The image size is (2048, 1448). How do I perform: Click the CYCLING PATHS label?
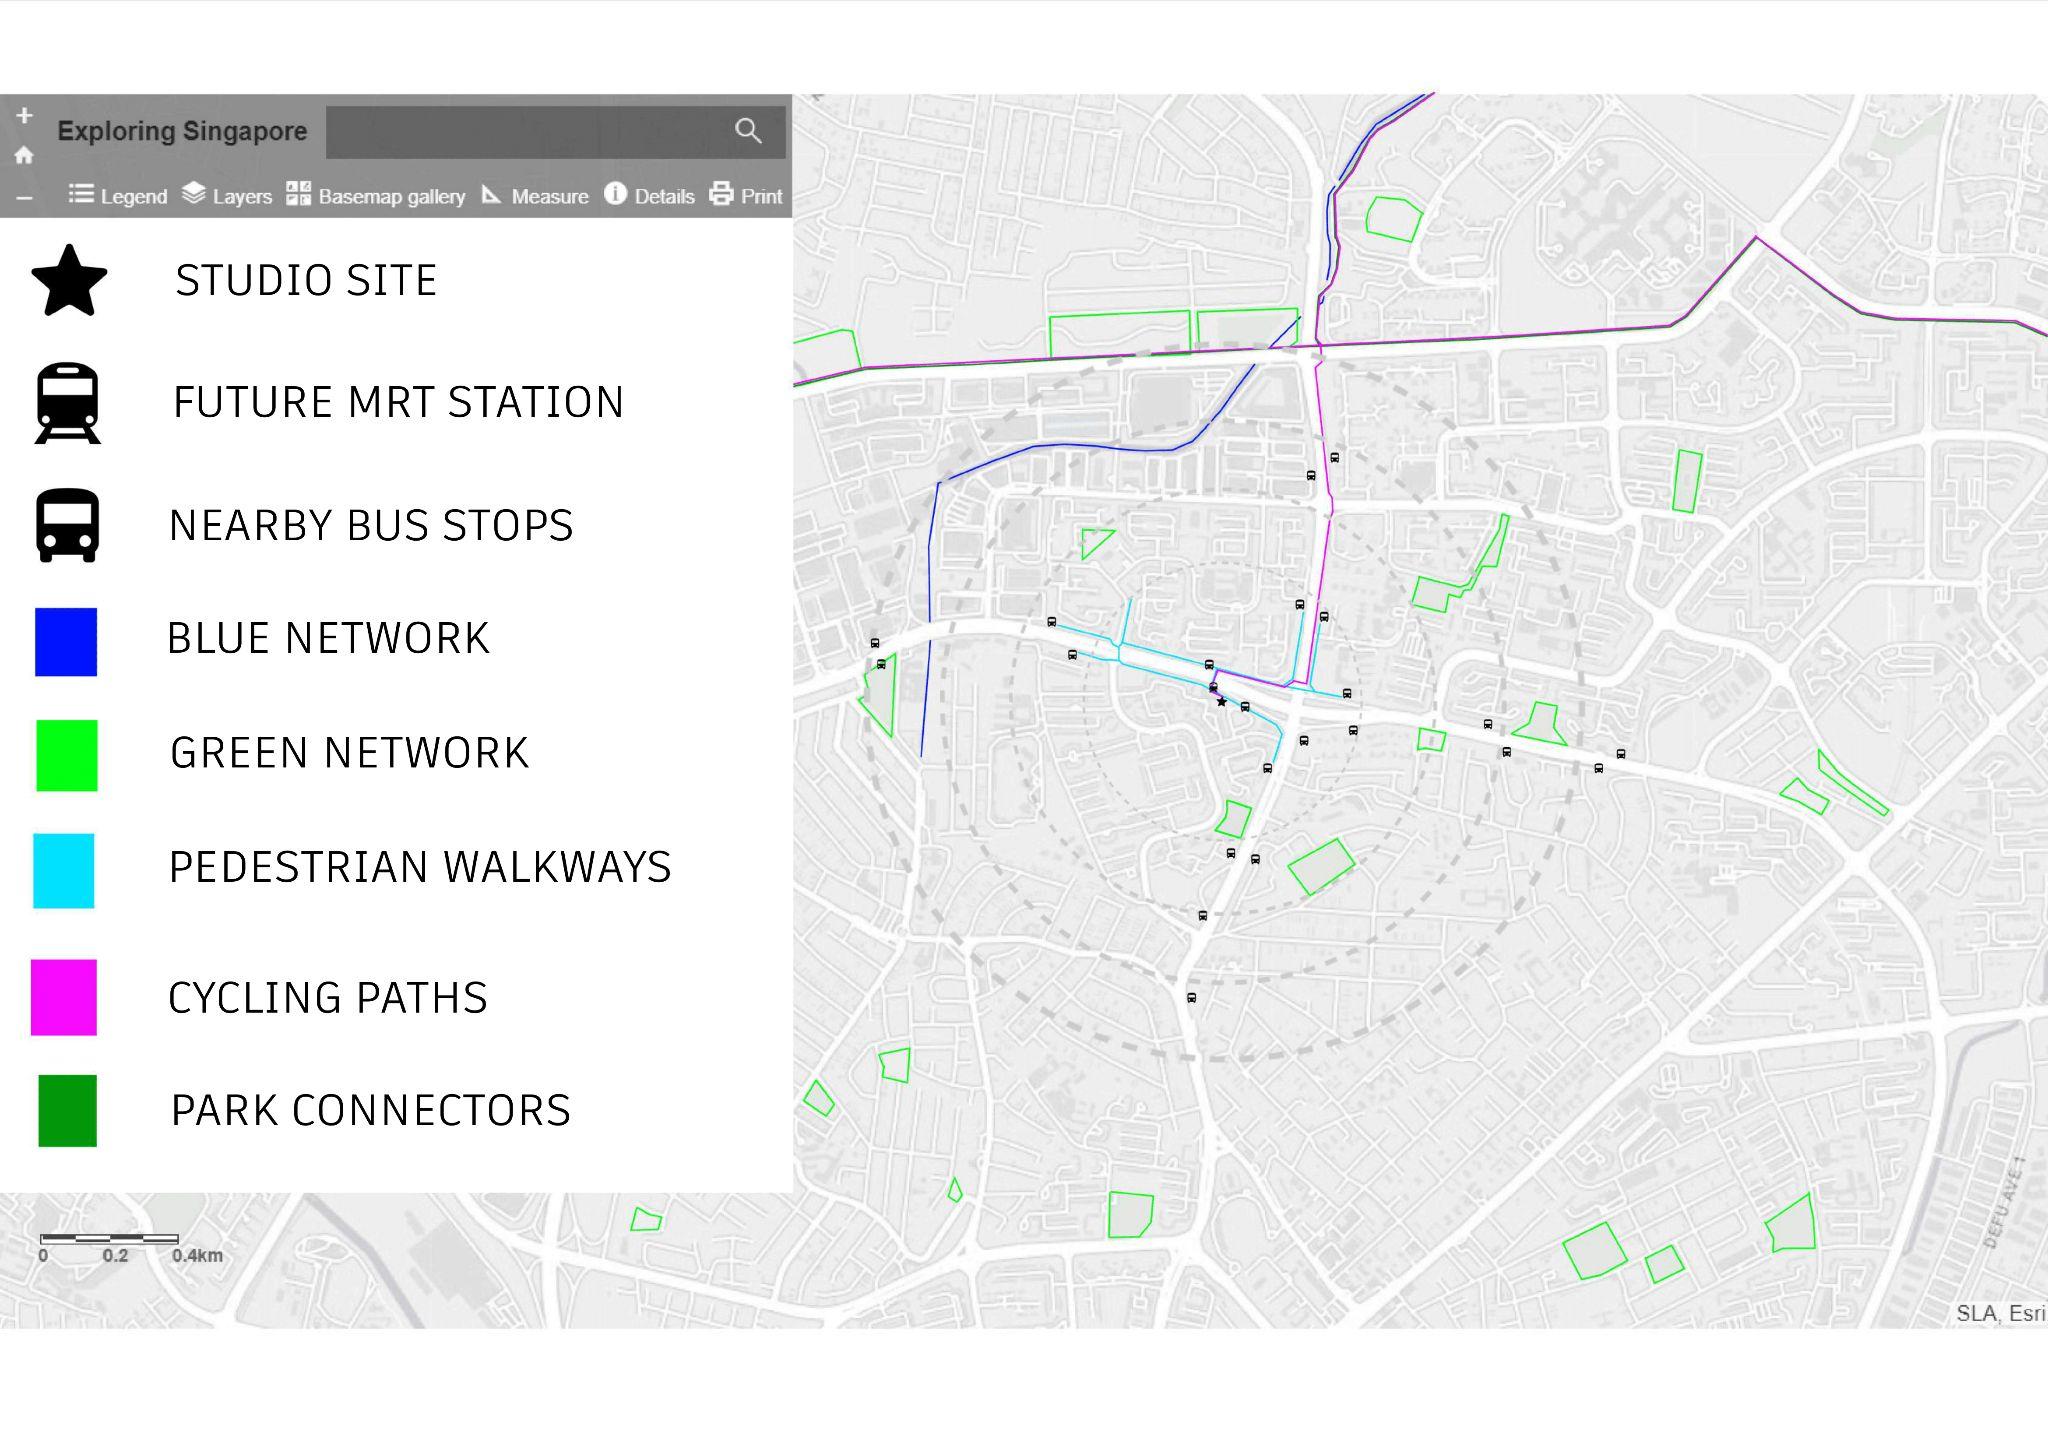(327, 998)
